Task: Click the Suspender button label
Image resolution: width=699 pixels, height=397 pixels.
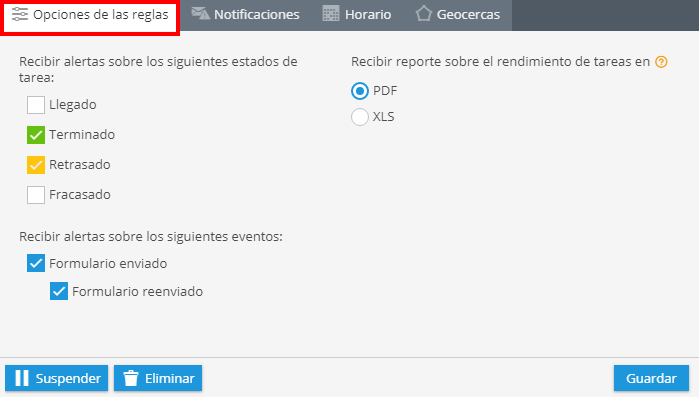Action: pyautogui.click(x=68, y=378)
